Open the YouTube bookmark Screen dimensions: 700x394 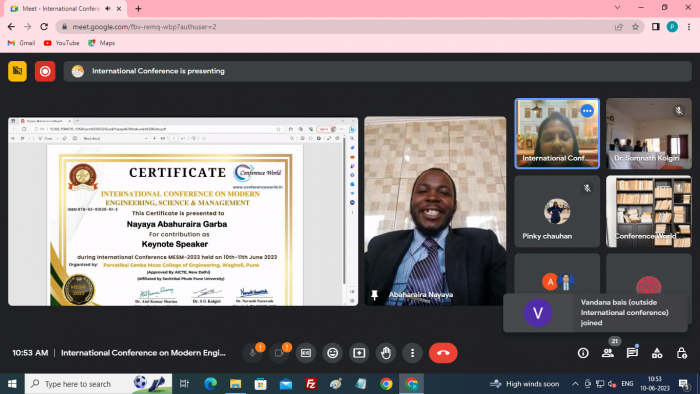(62, 43)
